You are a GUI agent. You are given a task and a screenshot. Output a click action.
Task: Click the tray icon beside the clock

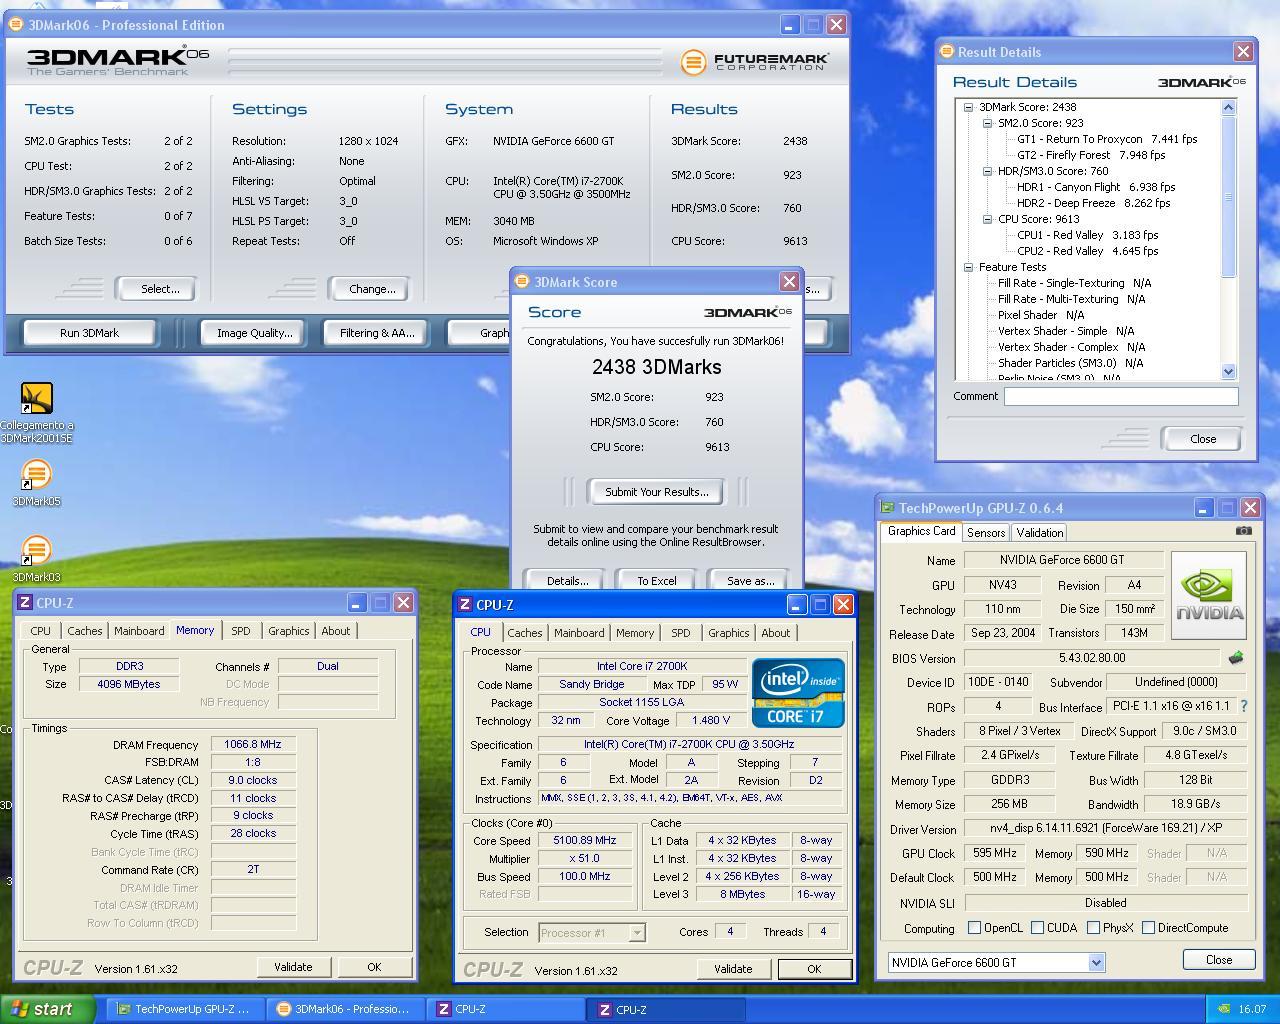tap(1223, 1009)
